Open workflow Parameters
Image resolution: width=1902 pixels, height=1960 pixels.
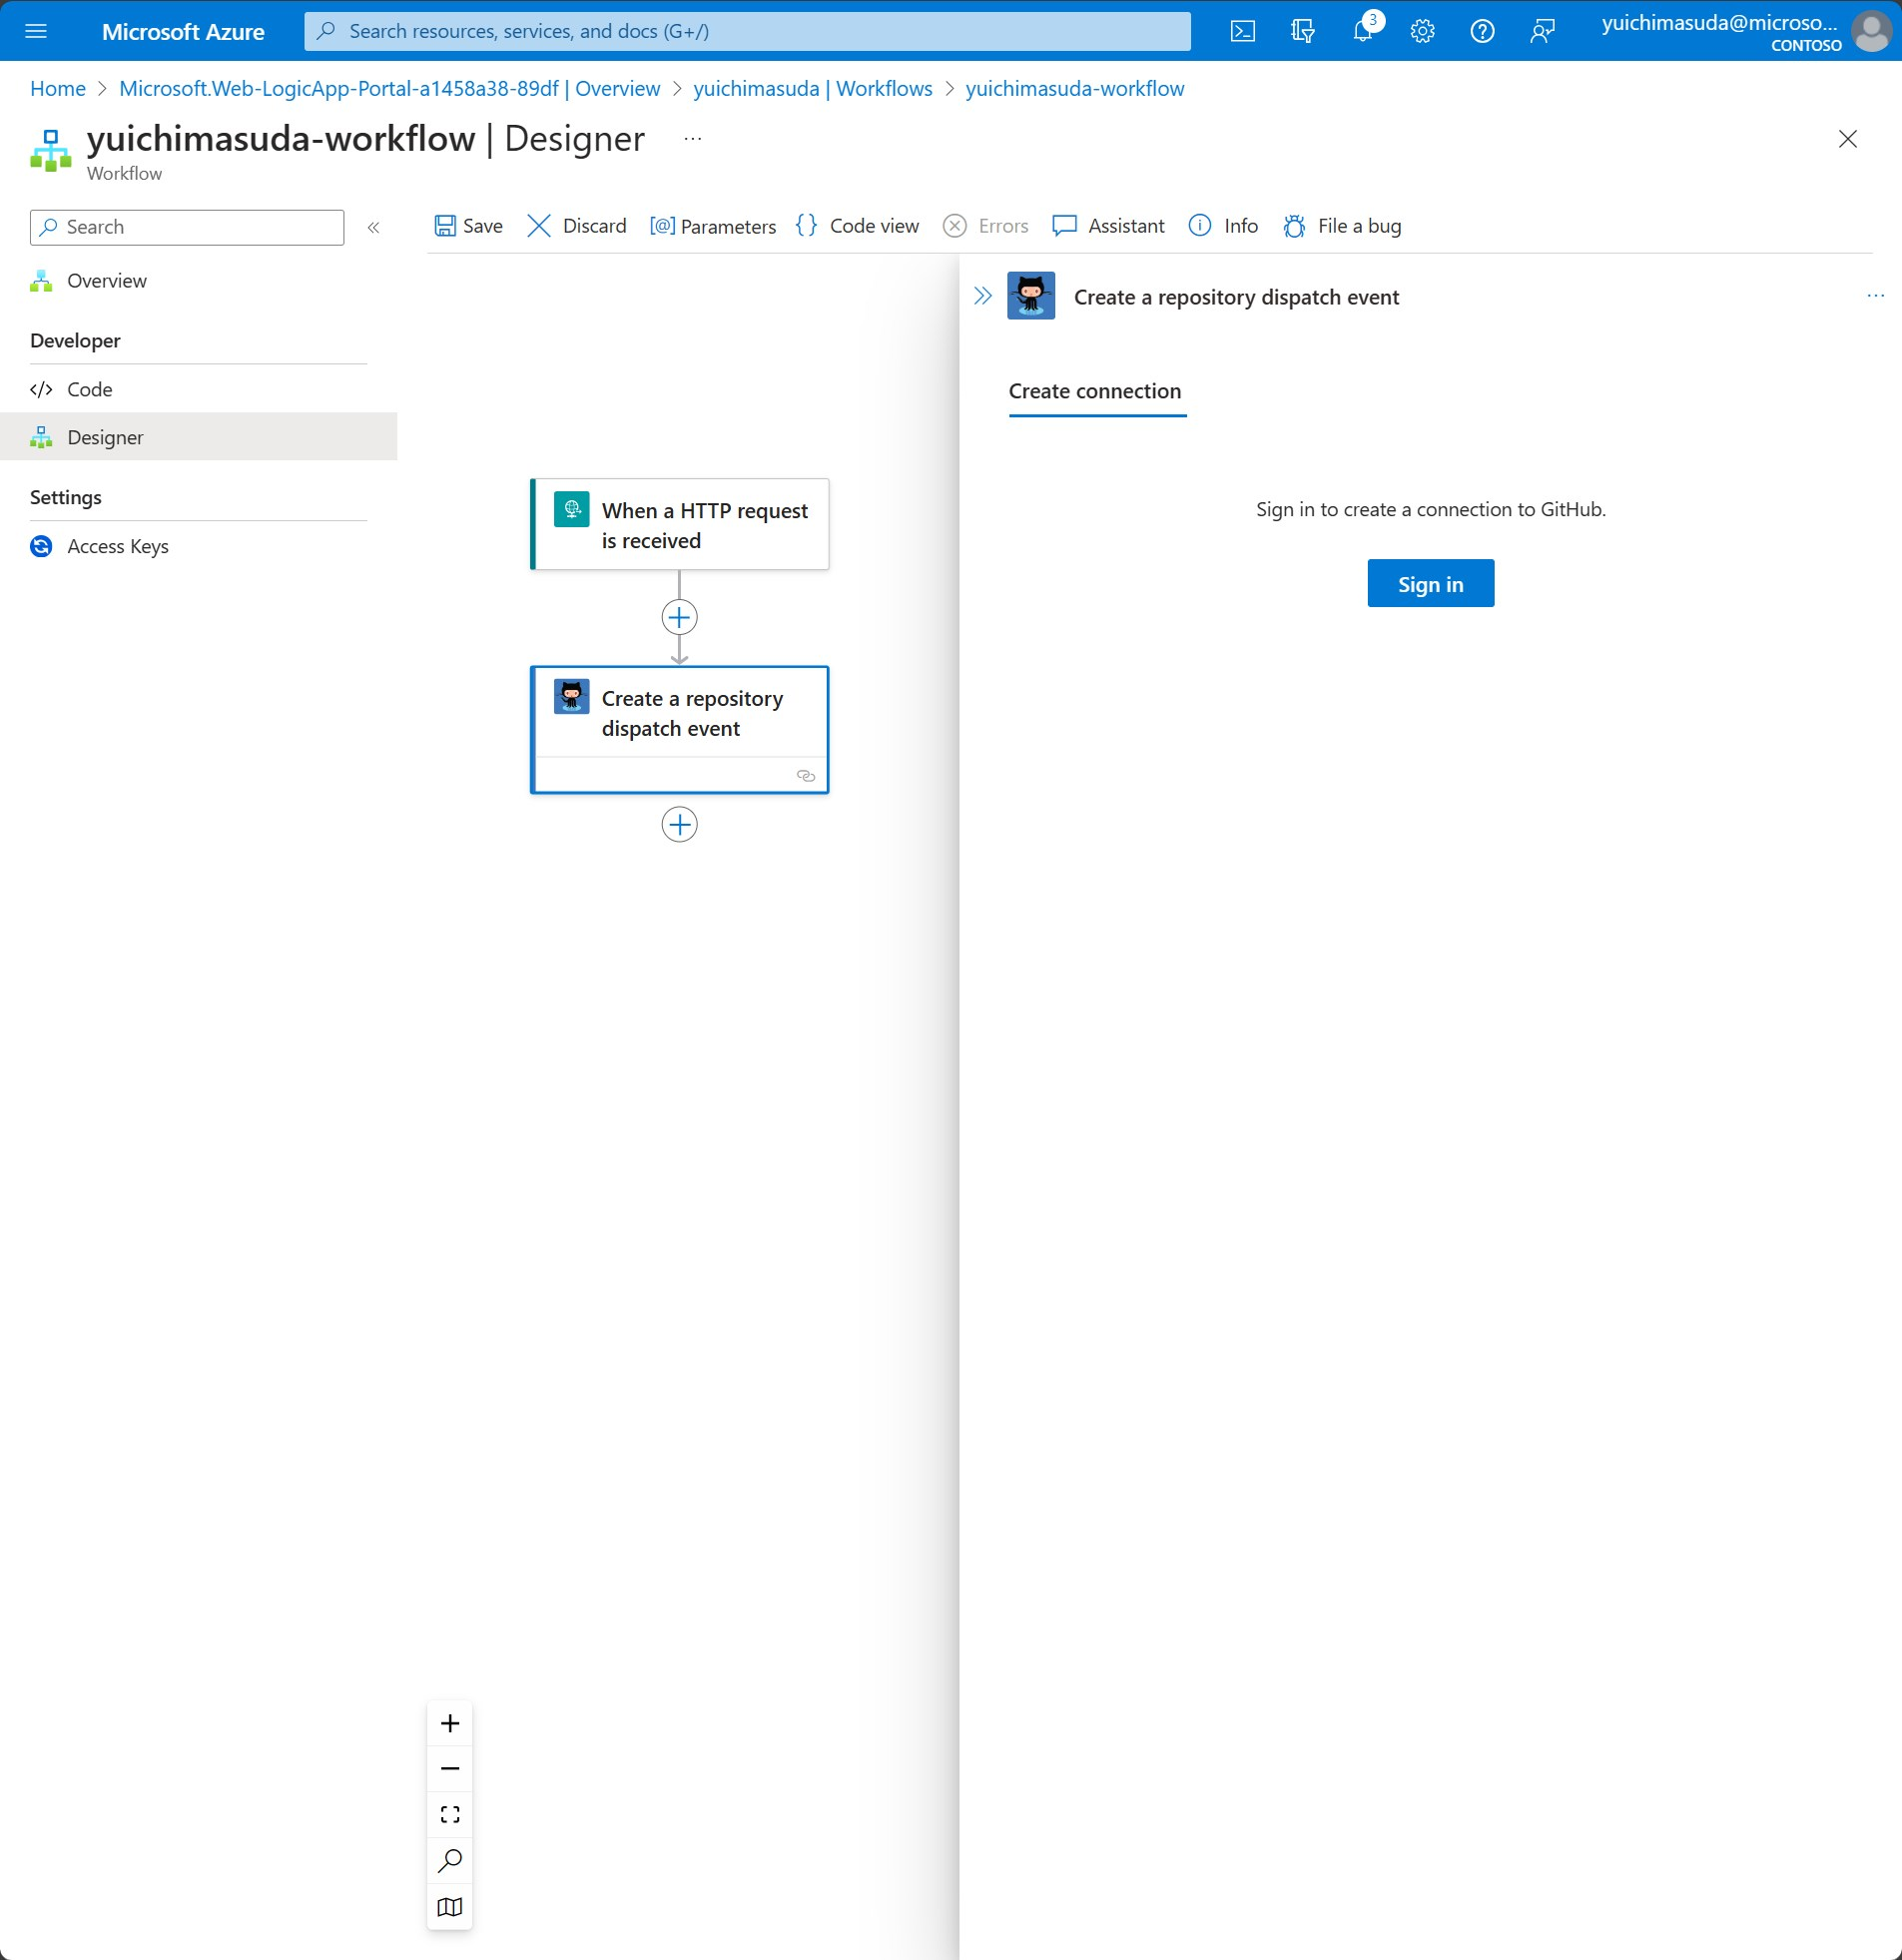click(713, 226)
